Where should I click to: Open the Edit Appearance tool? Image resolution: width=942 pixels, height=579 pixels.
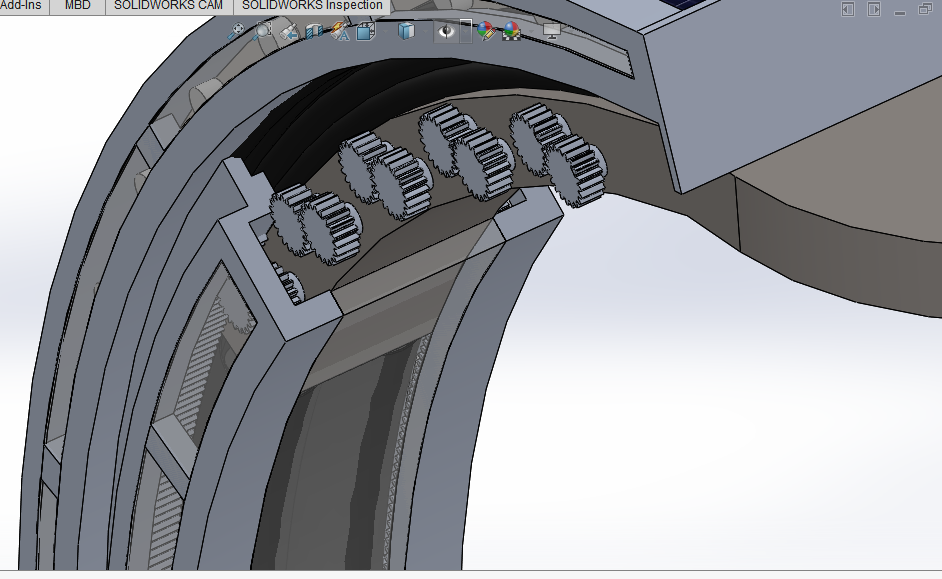click(x=484, y=30)
